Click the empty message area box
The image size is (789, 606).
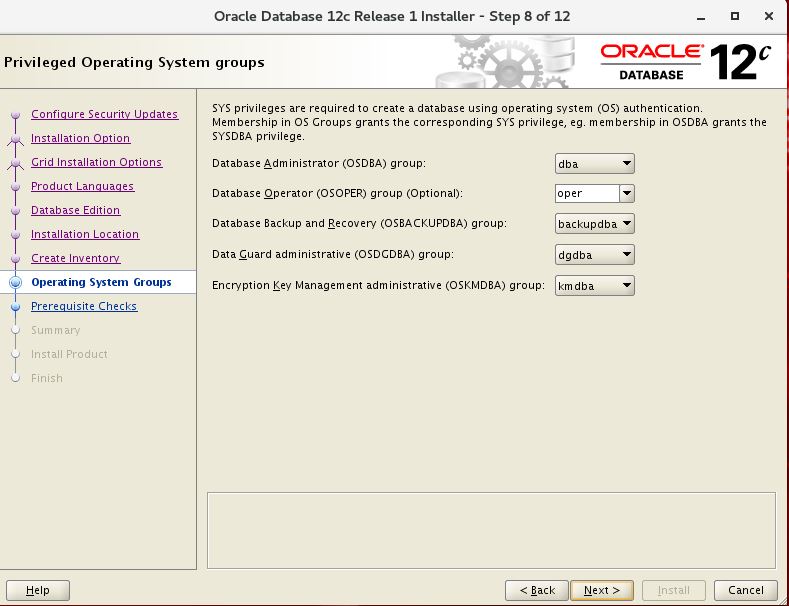[491, 531]
